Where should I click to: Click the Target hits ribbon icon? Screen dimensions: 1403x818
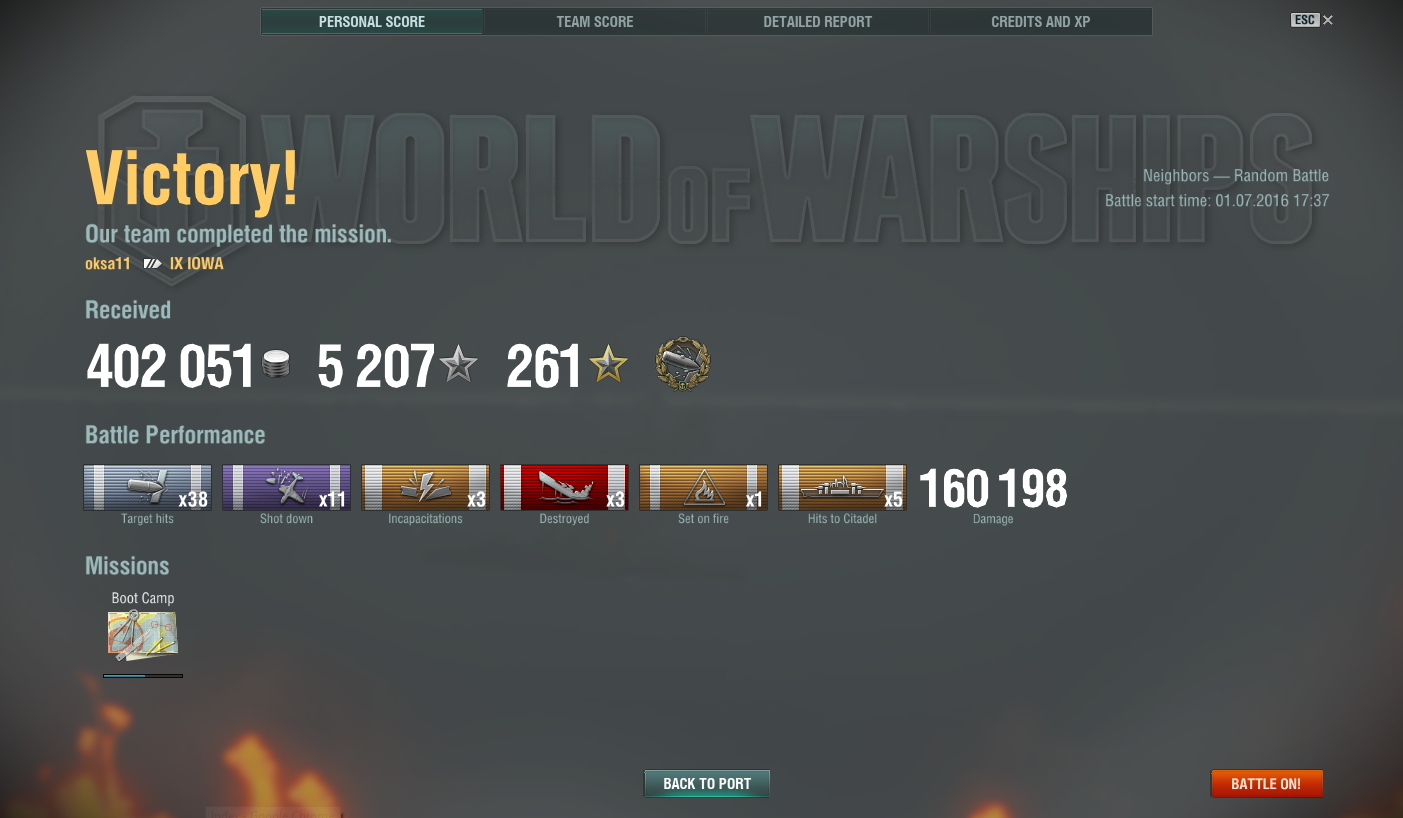tap(147, 487)
